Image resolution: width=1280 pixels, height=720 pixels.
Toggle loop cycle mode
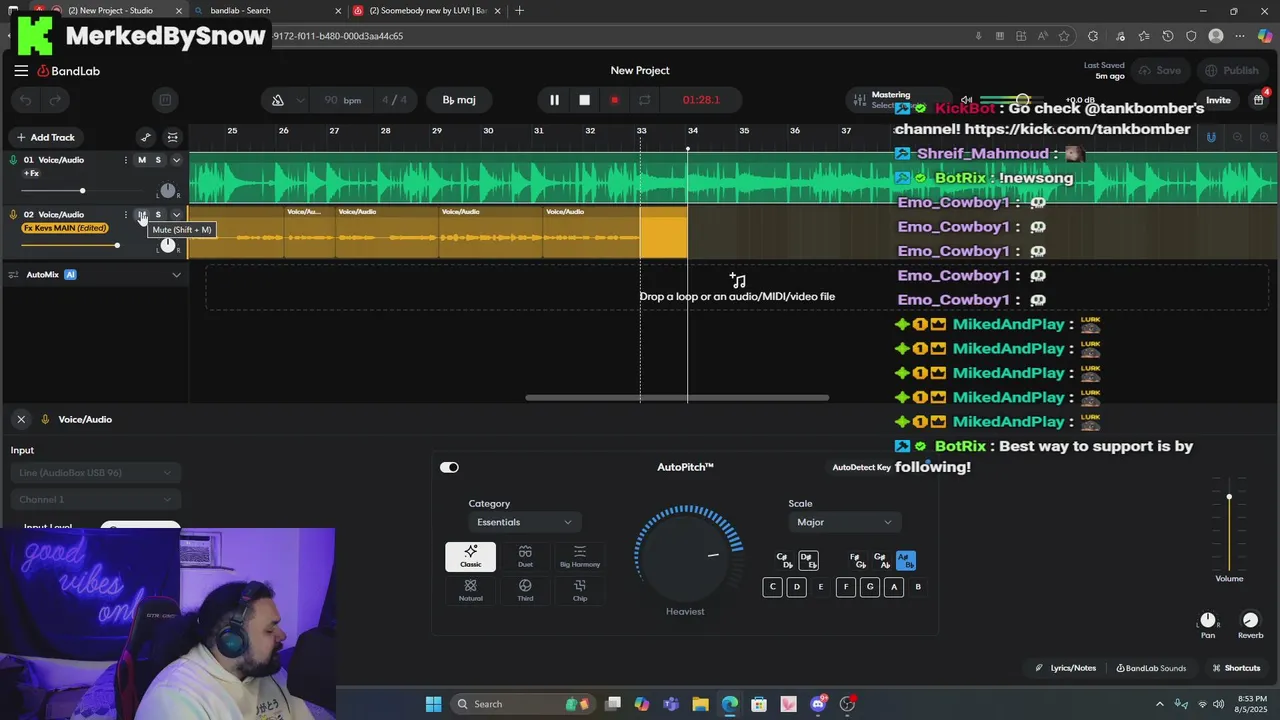(645, 100)
